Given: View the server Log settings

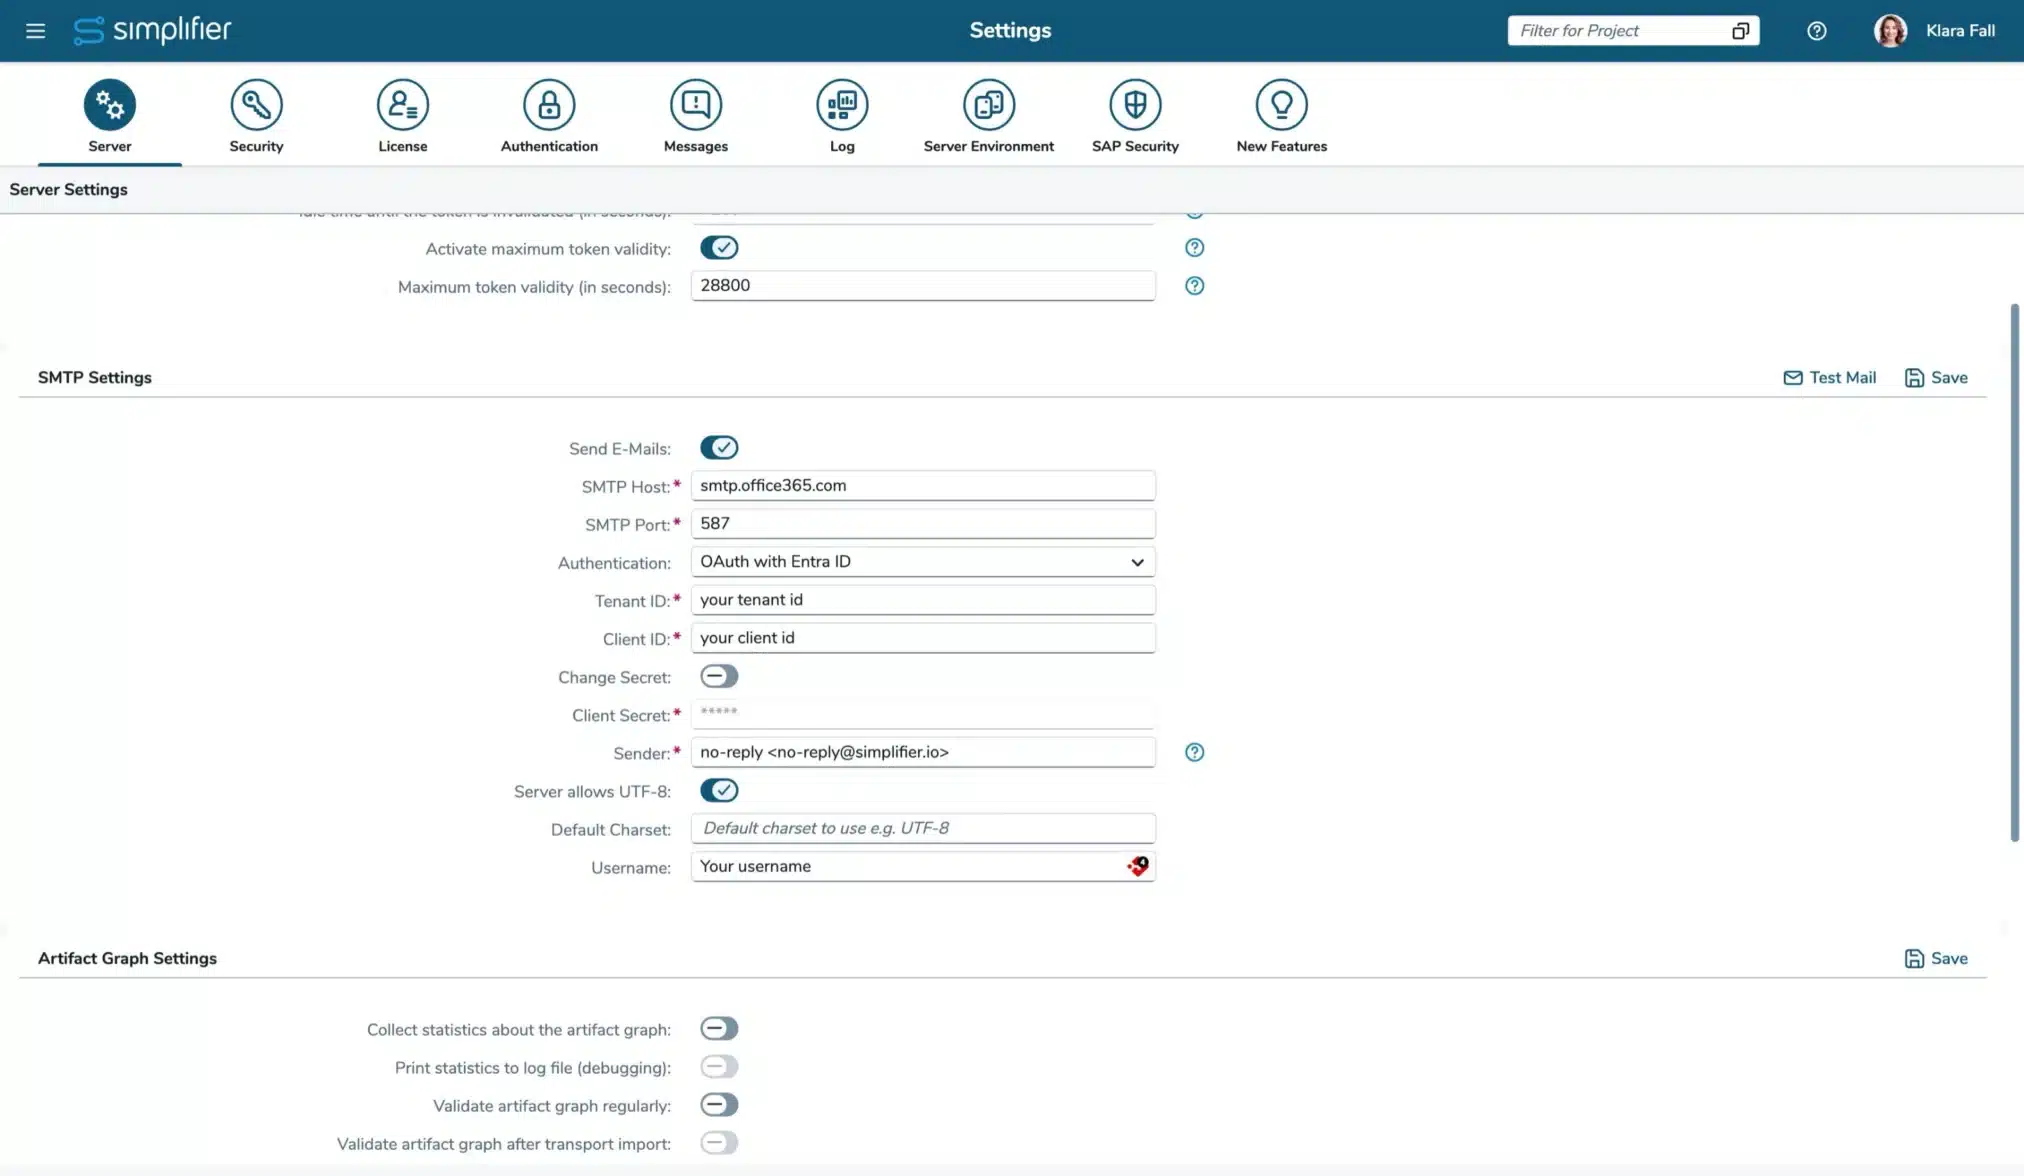Looking at the screenshot, I should pos(841,113).
